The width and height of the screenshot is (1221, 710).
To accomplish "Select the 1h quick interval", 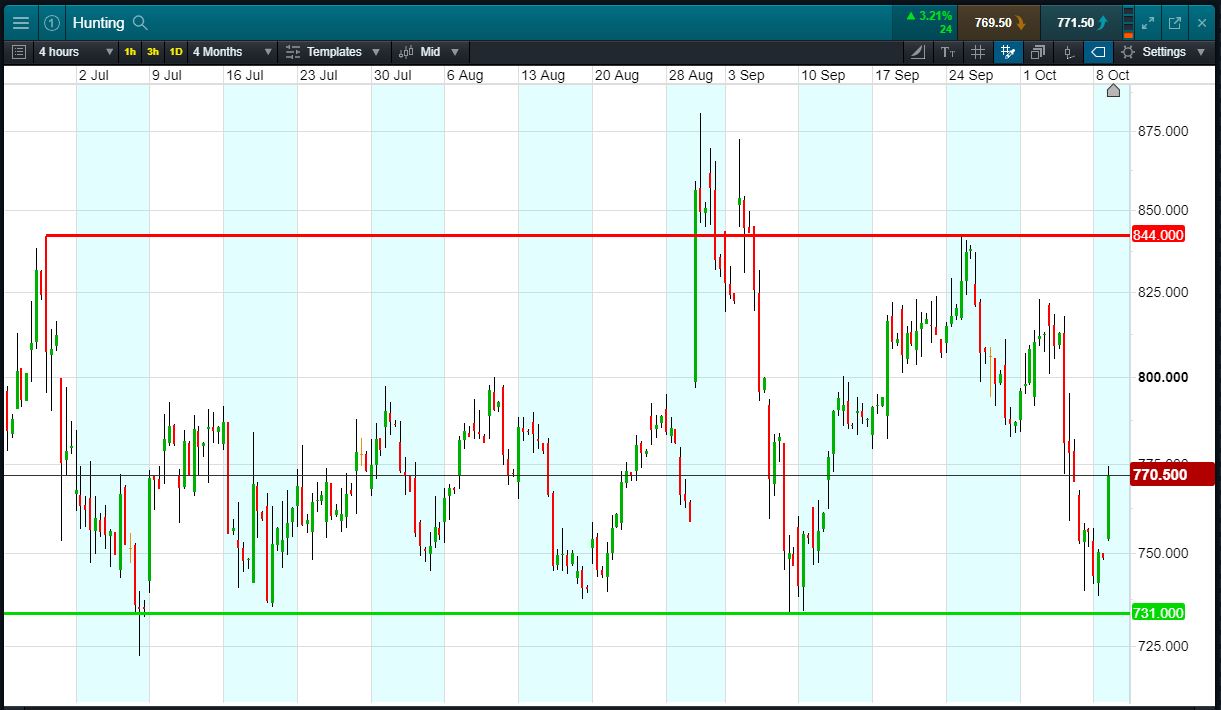I will [131, 52].
